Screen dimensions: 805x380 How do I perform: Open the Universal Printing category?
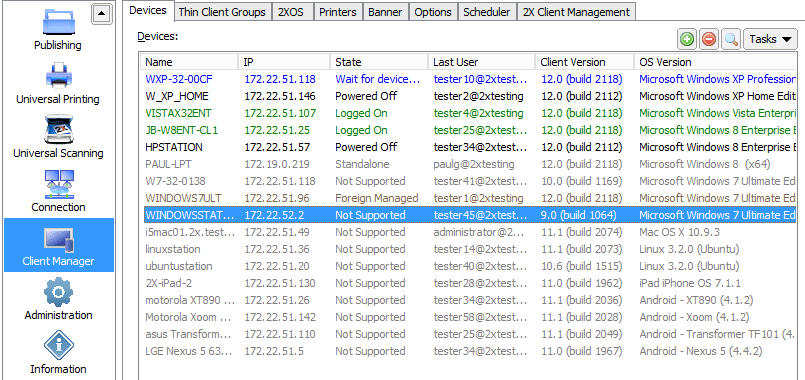click(x=58, y=83)
